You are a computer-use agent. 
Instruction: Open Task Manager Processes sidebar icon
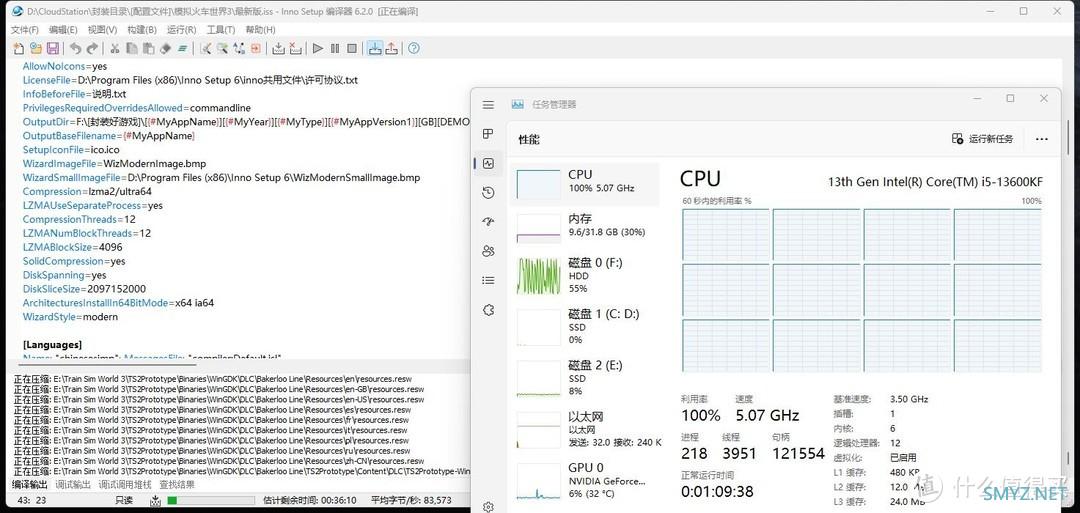click(488, 134)
